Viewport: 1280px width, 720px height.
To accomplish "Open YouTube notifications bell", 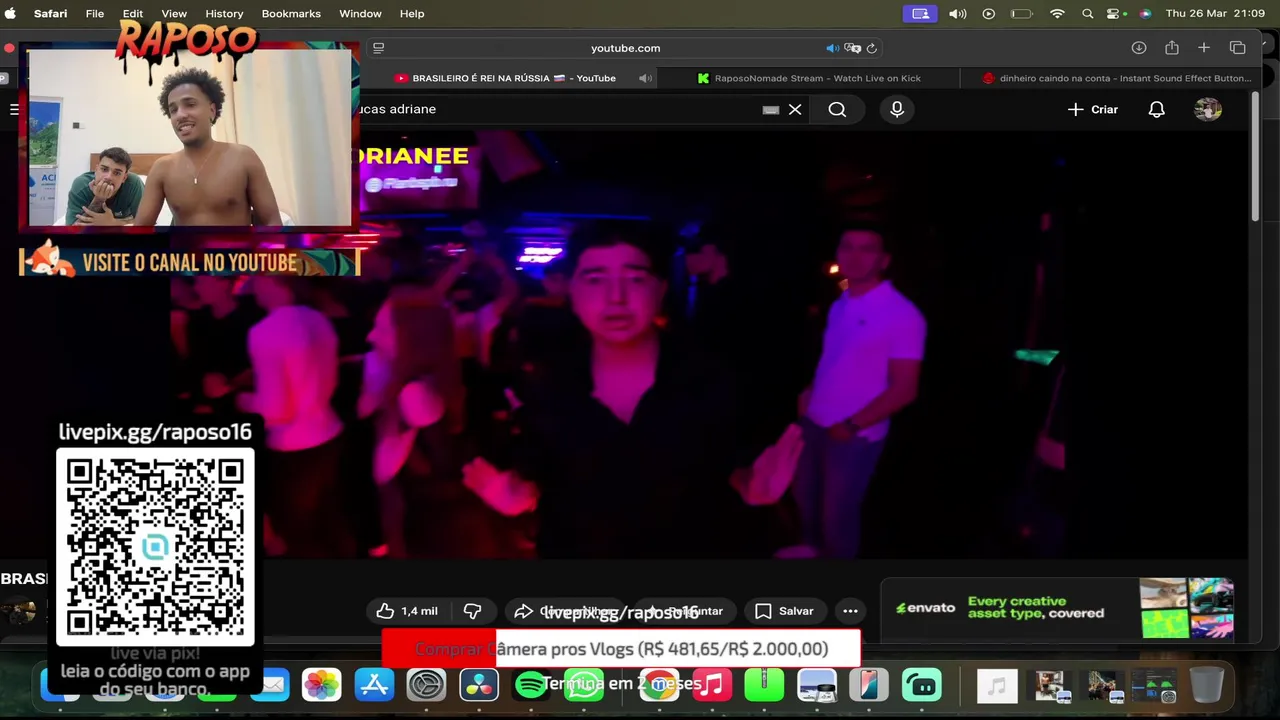I will click(x=1156, y=109).
